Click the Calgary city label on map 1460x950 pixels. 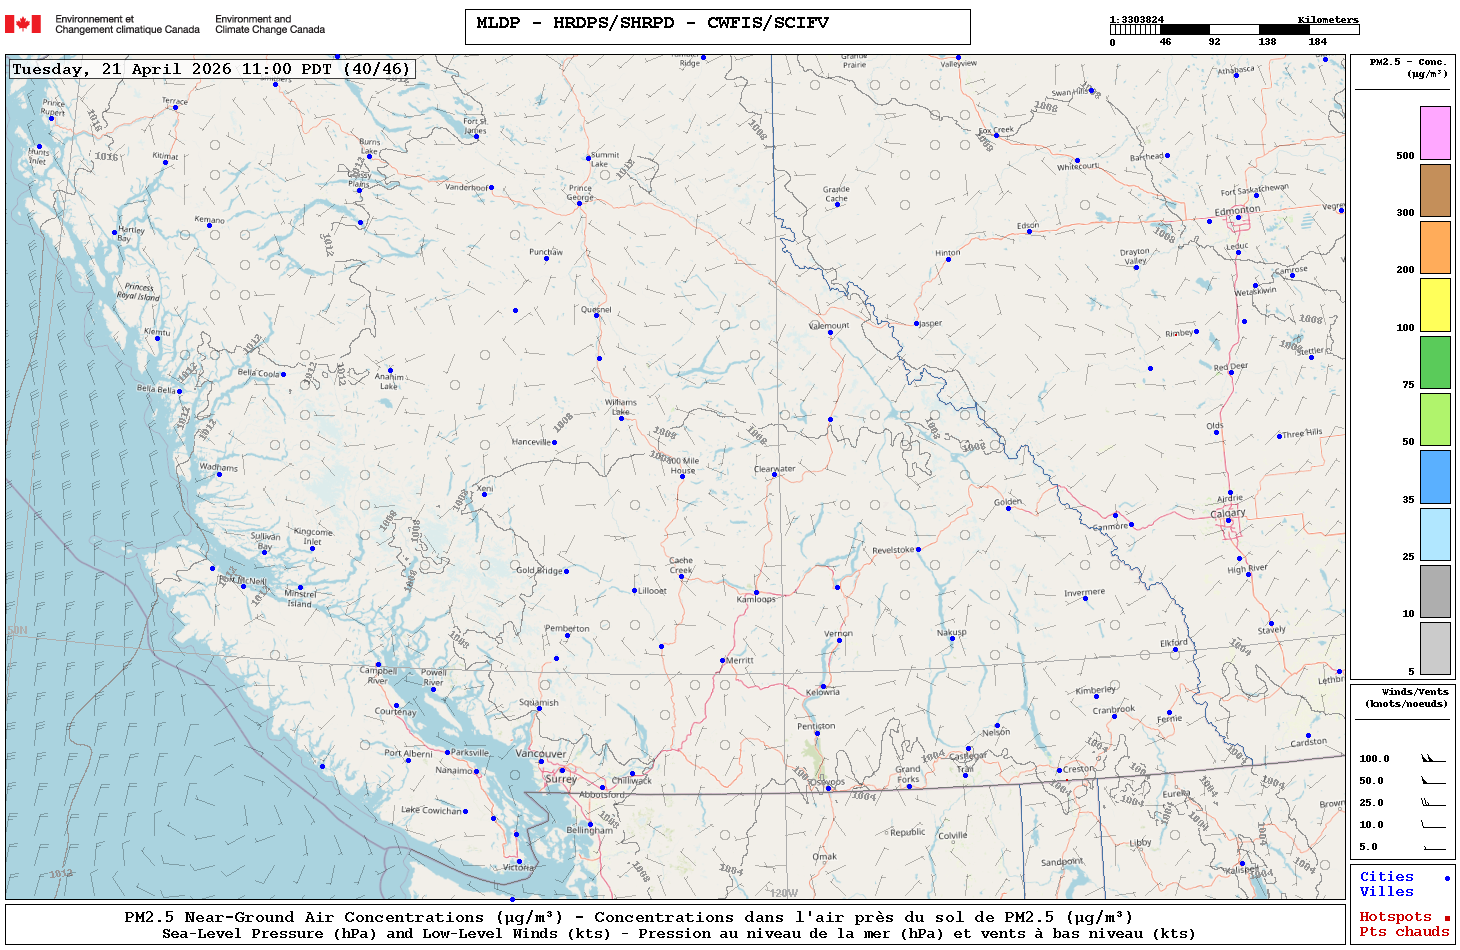click(1228, 513)
